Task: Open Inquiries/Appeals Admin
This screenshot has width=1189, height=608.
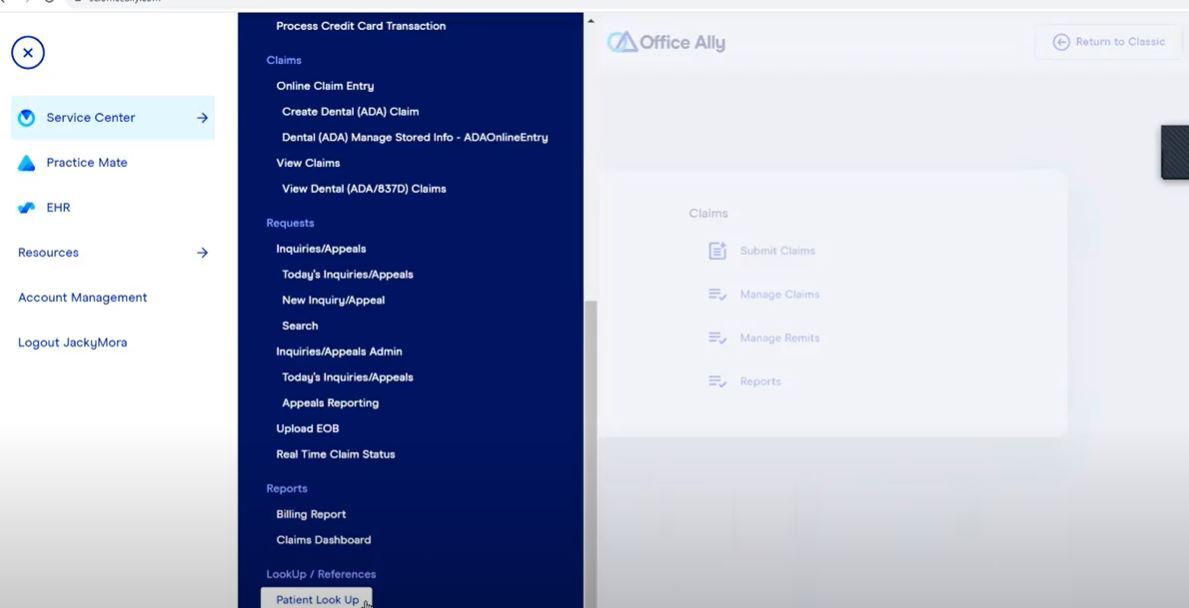Action: (x=339, y=352)
